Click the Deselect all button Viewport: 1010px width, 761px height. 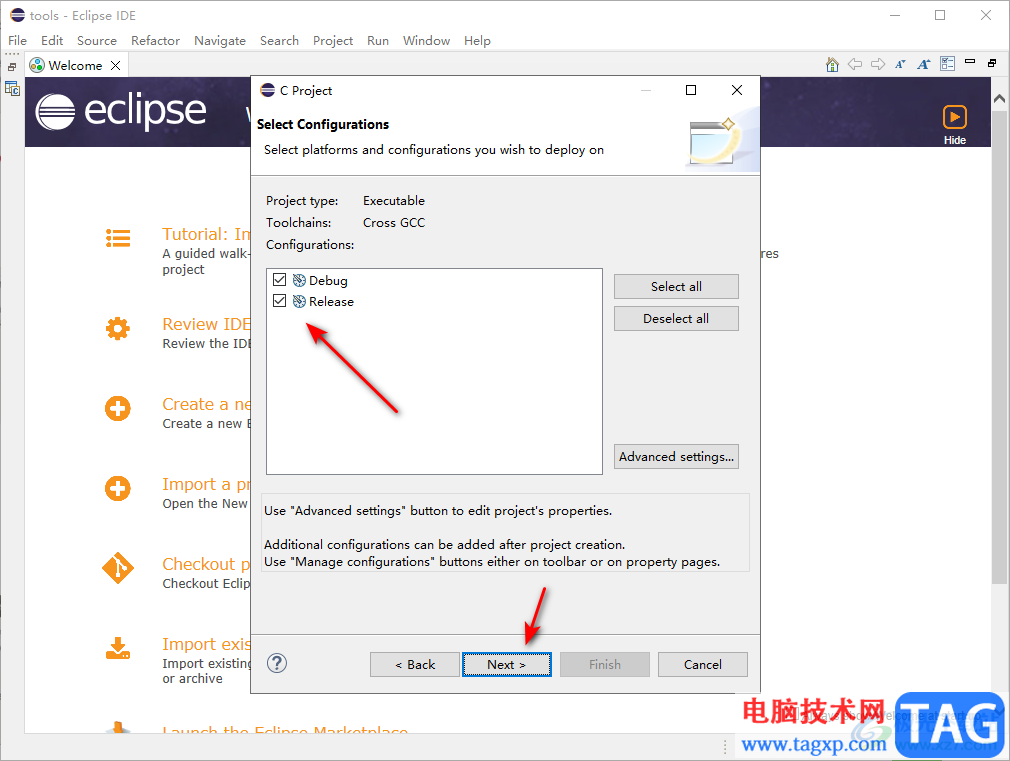tap(676, 318)
